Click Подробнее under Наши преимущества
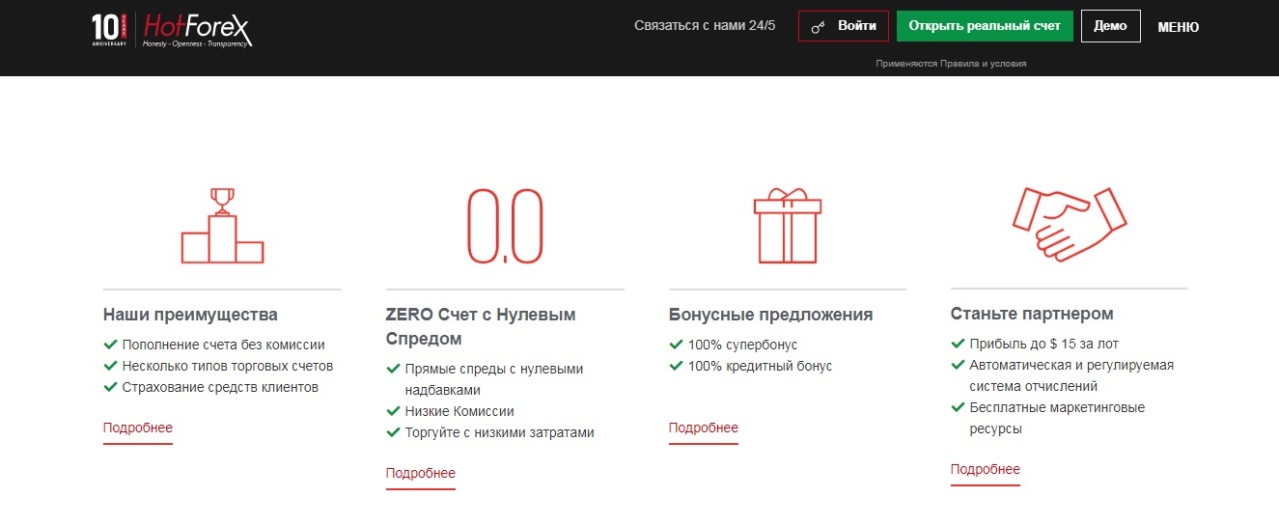The height and width of the screenshot is (525, 1279). pyautogui.click(x=138, y=428)
